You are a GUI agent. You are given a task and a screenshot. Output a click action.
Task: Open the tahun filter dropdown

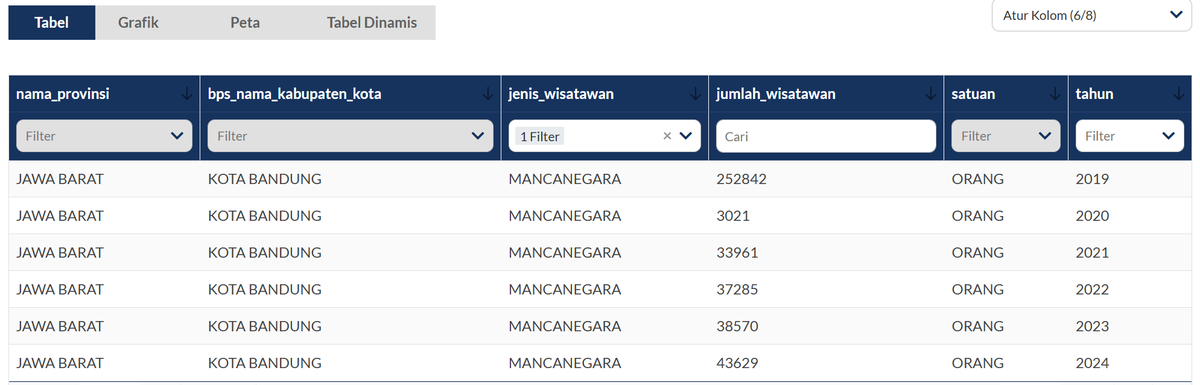pyautogui.click(x=1129, y=136)
